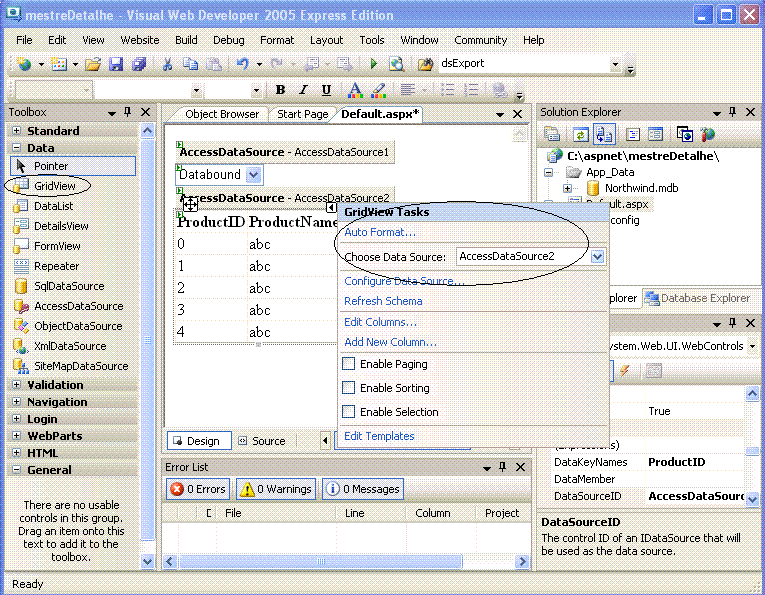Collapse the Data toolbox group
765x595 pixels.
(x=17, y=147)
